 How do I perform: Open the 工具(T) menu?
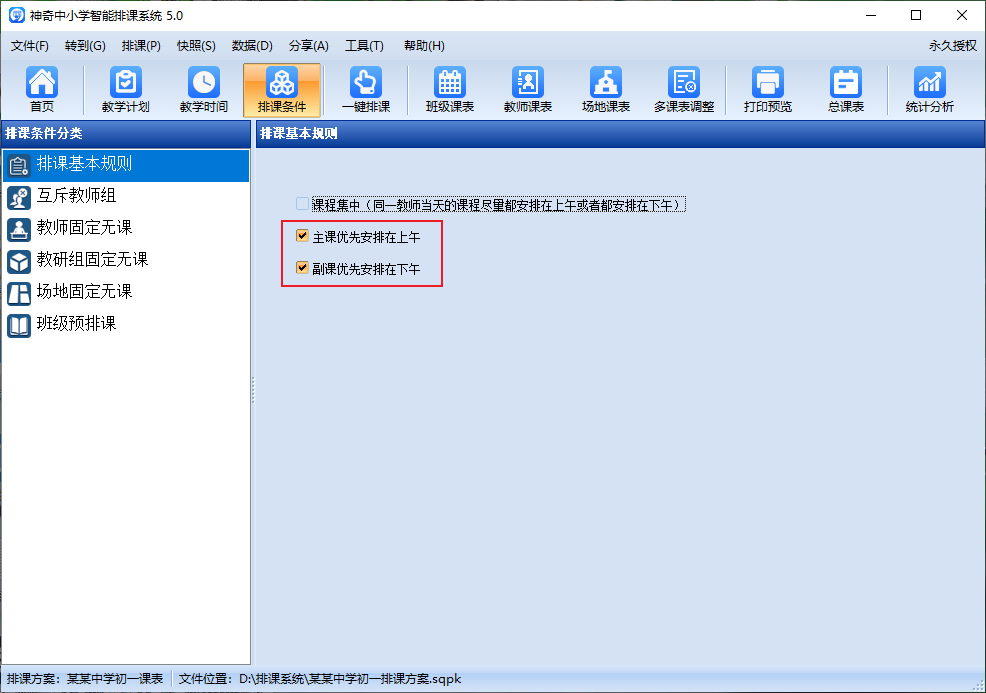[364, 46]
